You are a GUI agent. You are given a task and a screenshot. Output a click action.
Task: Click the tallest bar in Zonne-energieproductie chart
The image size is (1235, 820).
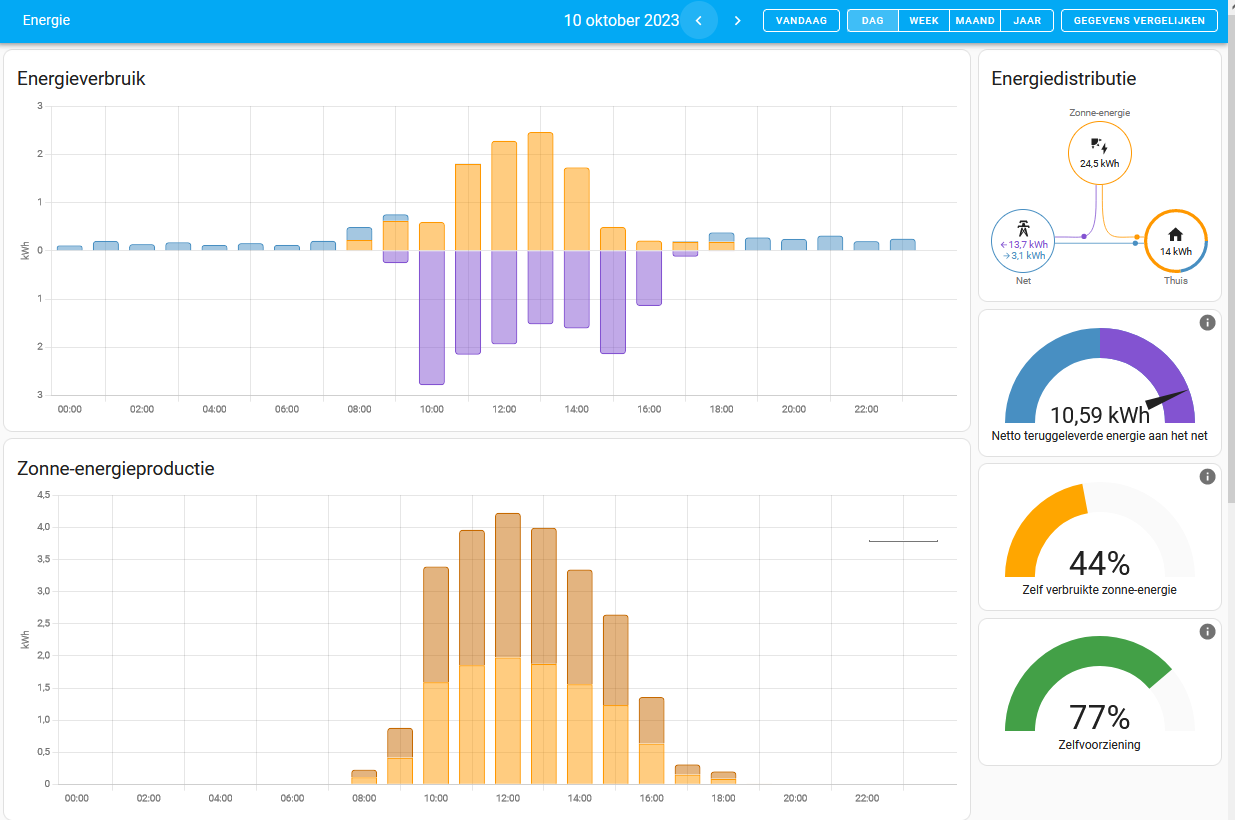click(508, 648)
